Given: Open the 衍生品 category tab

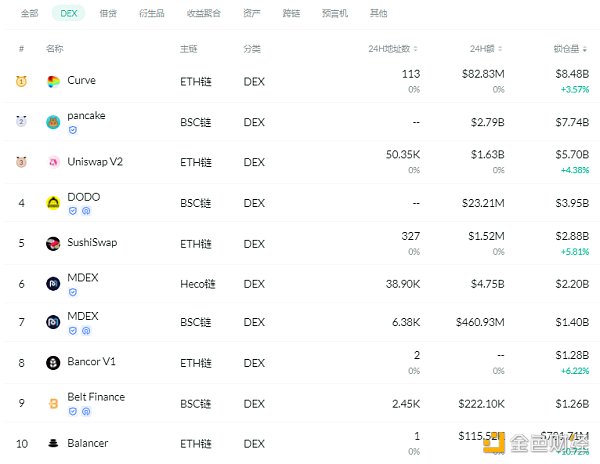Looking at the screenshot, I should click(152, 14).
